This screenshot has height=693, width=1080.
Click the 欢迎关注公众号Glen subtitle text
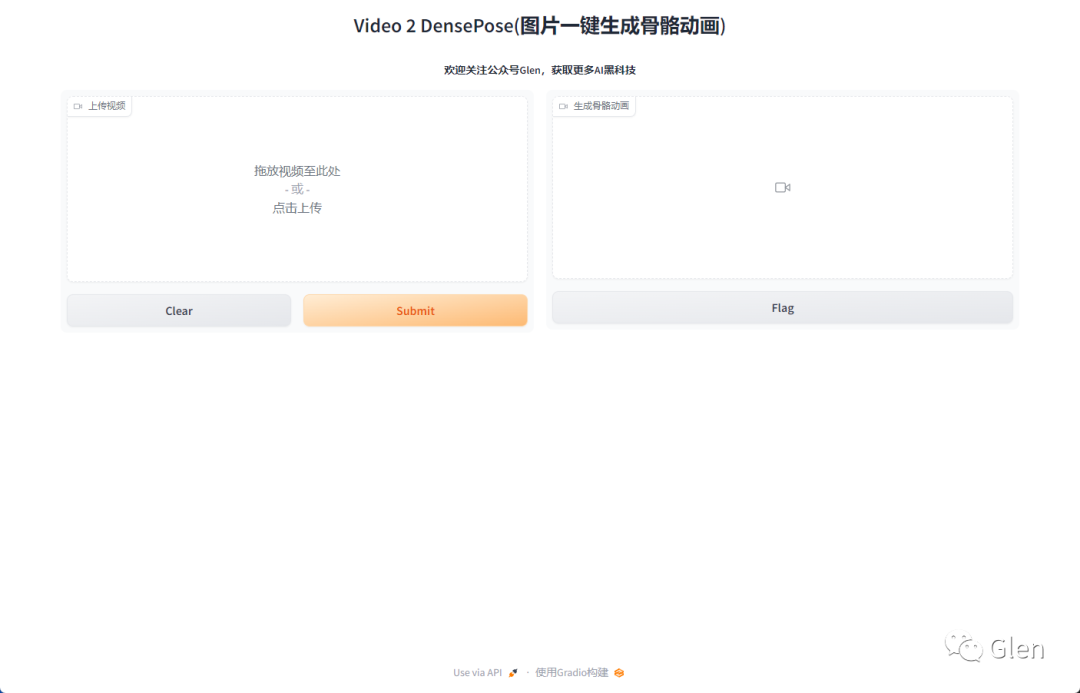(540, 69)
